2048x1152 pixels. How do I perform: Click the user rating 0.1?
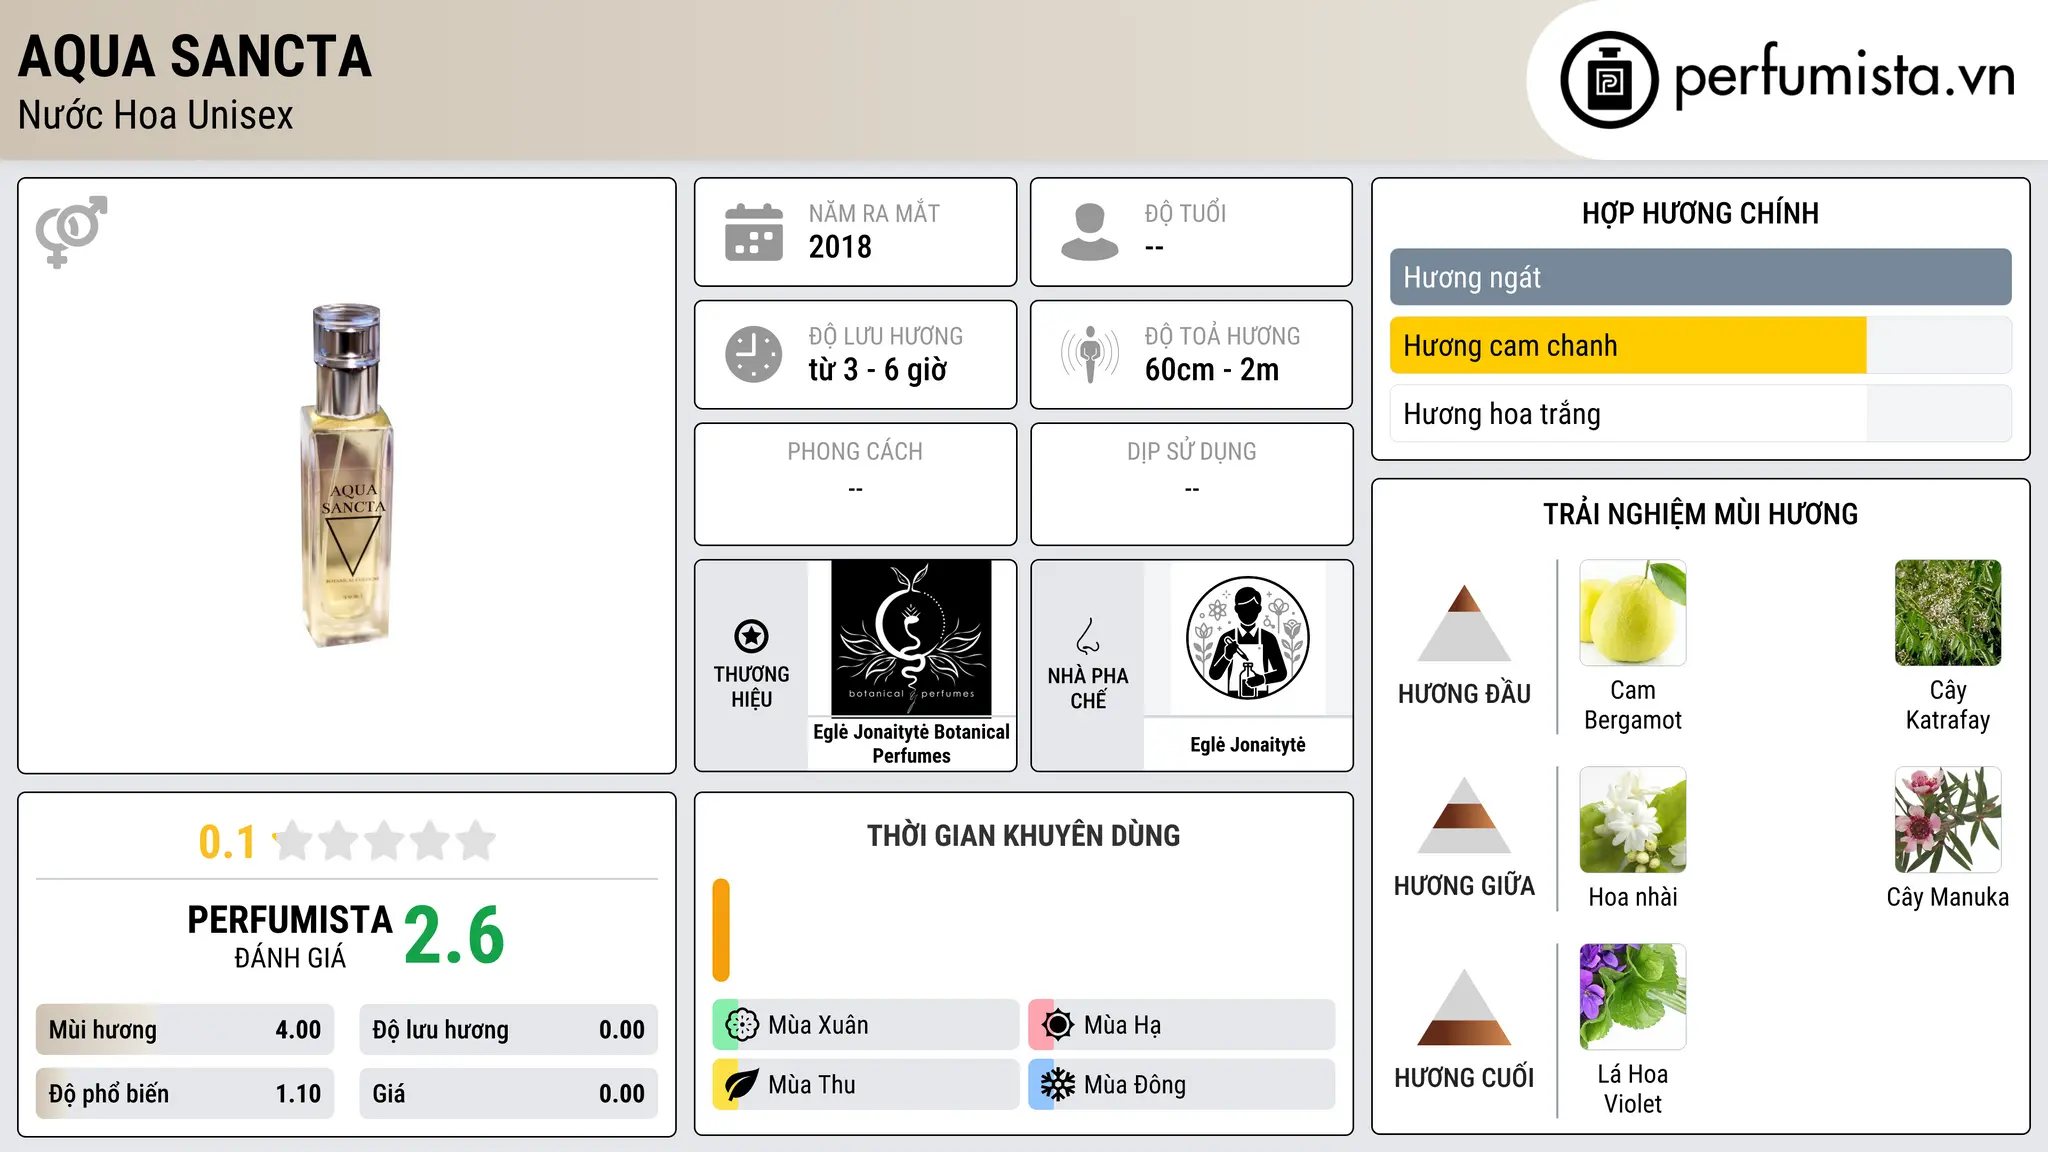(227, 842)
